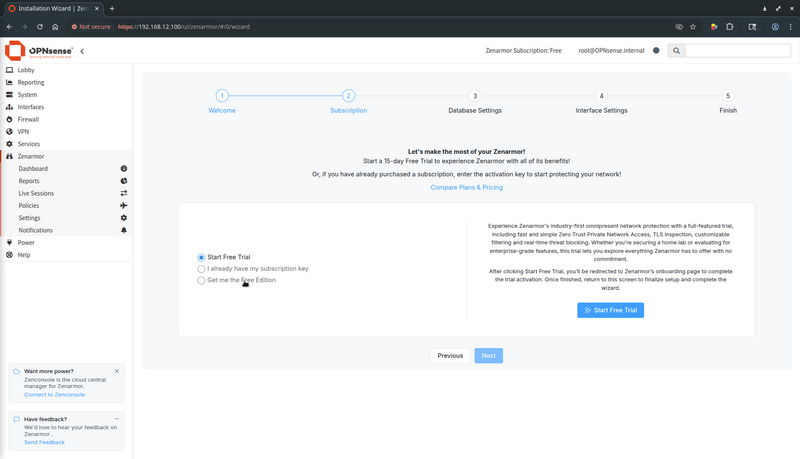Click the Reporting chart icon
800x459 pixels.
[x=9, y=82]
